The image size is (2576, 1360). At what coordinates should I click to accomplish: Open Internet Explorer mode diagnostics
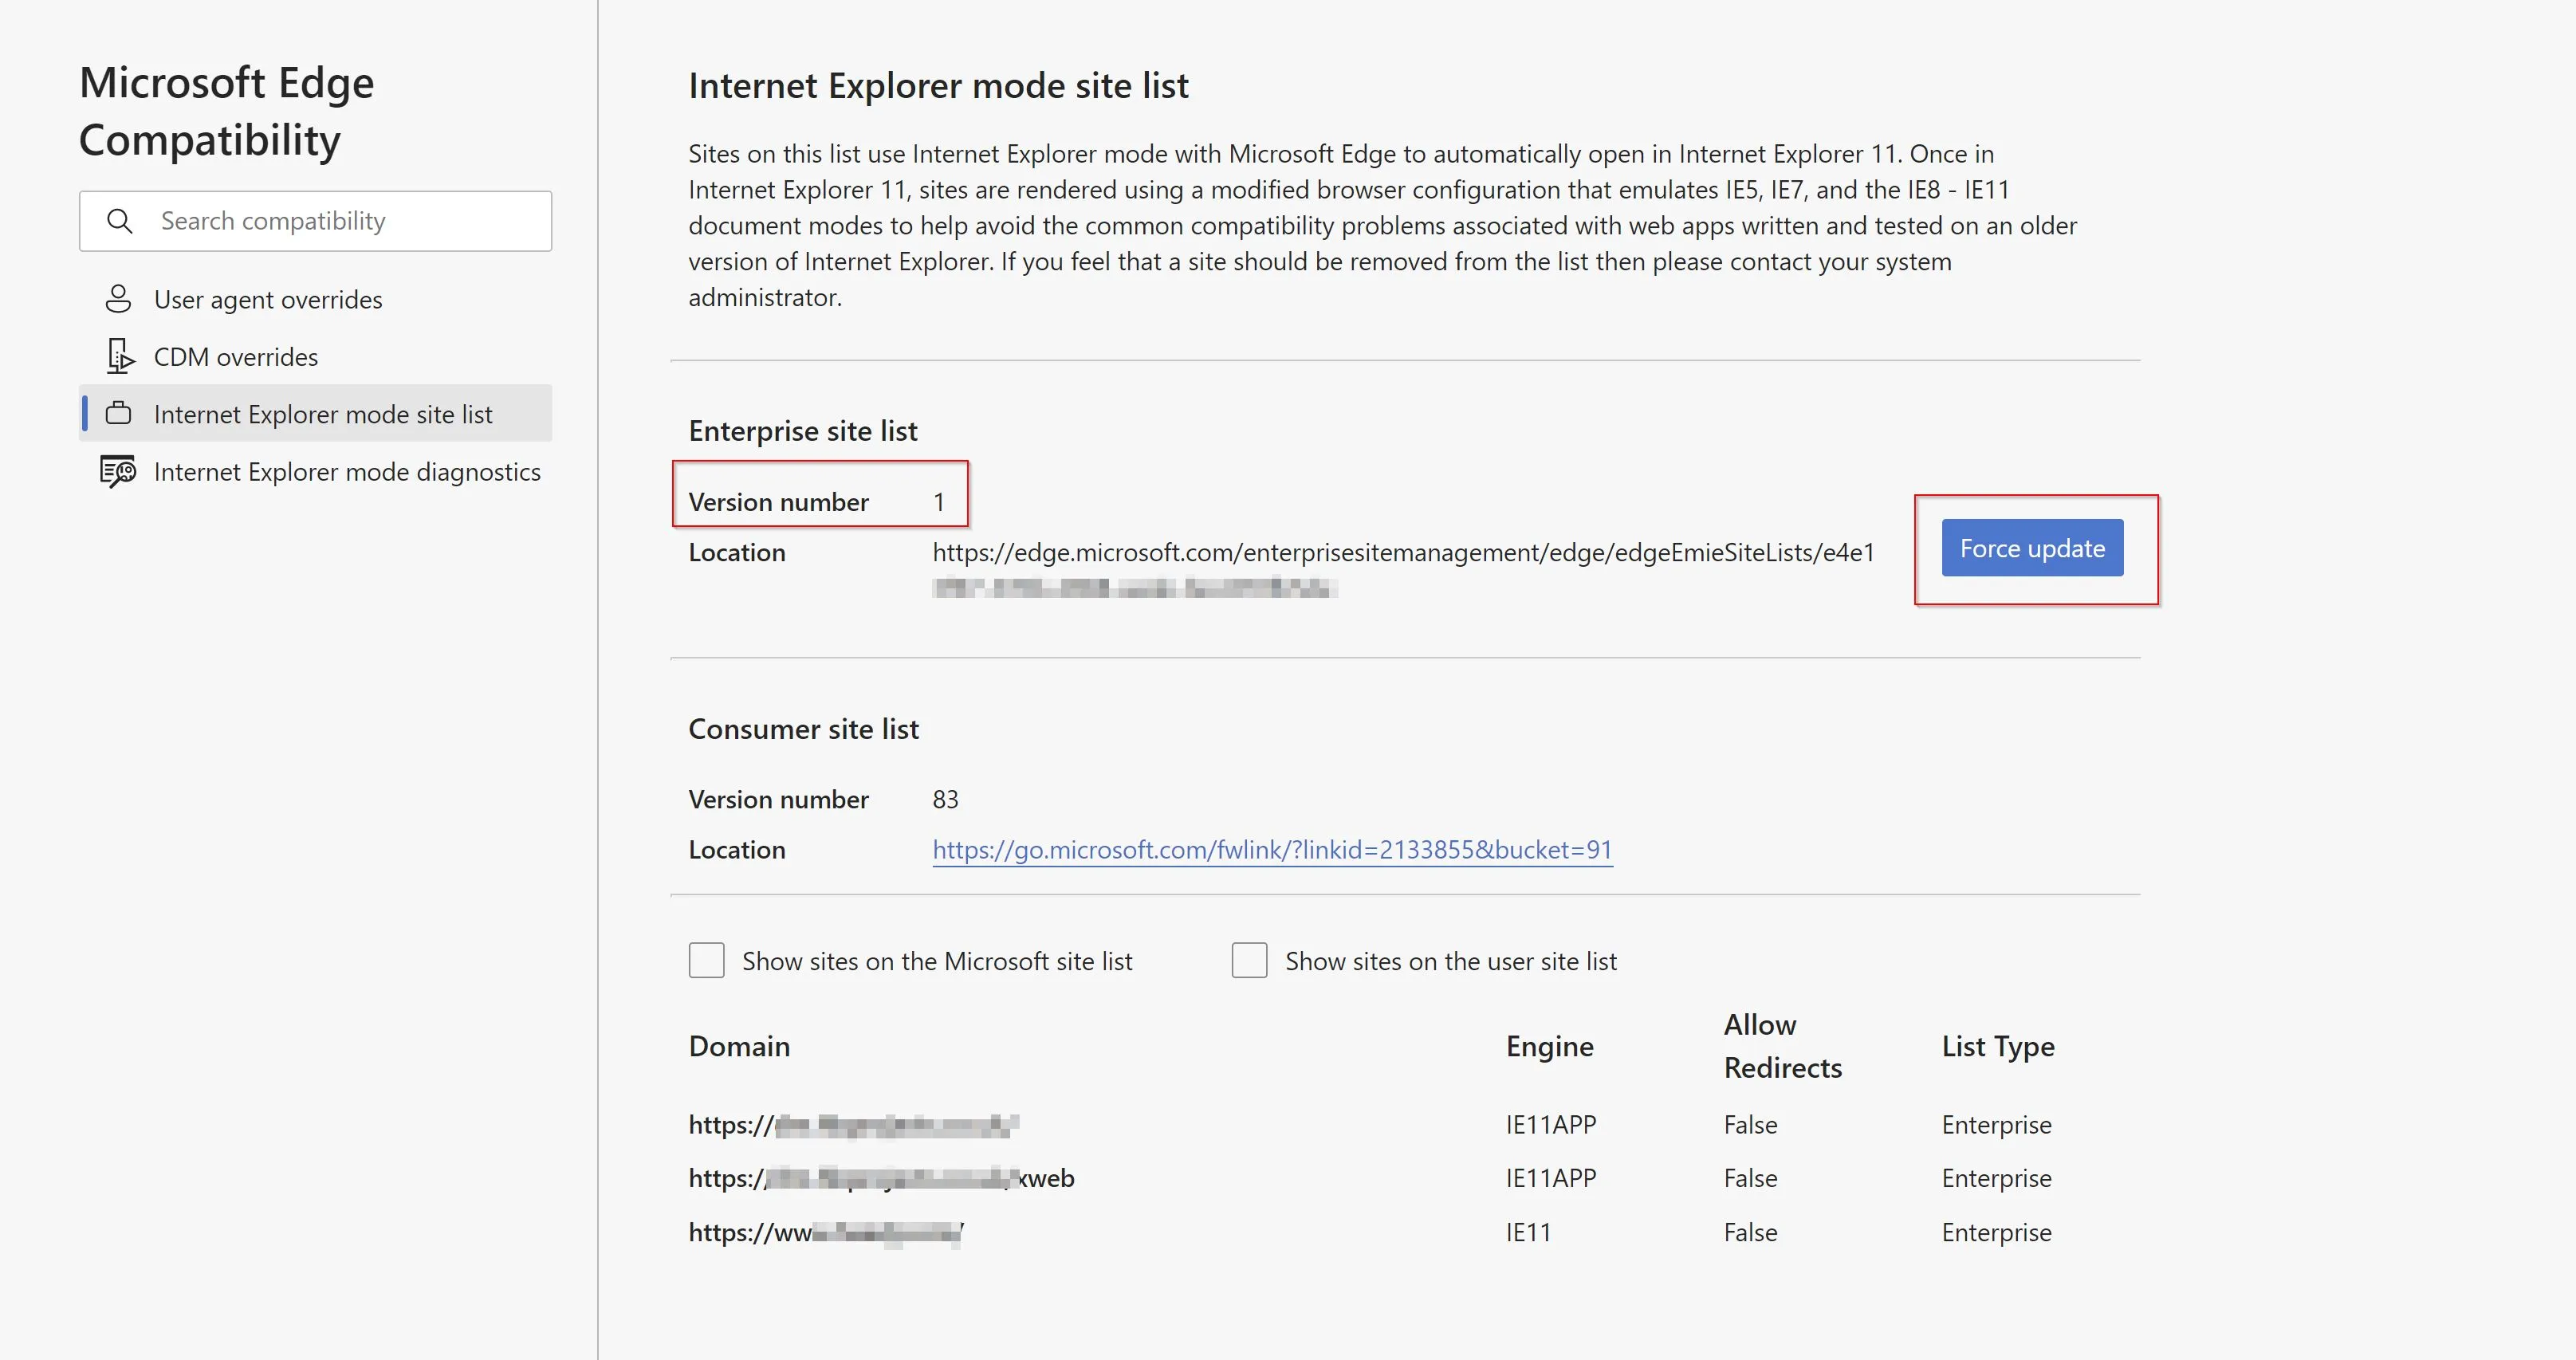(x=315, y=471)
